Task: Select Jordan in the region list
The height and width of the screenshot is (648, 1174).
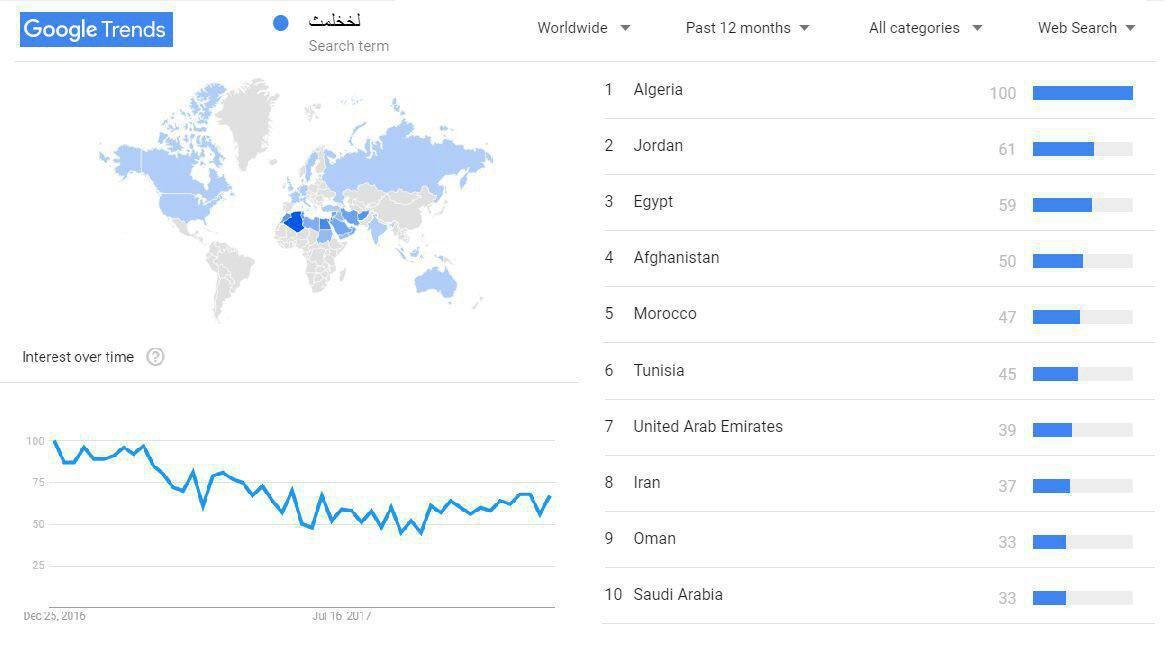Action: [658, 146]
